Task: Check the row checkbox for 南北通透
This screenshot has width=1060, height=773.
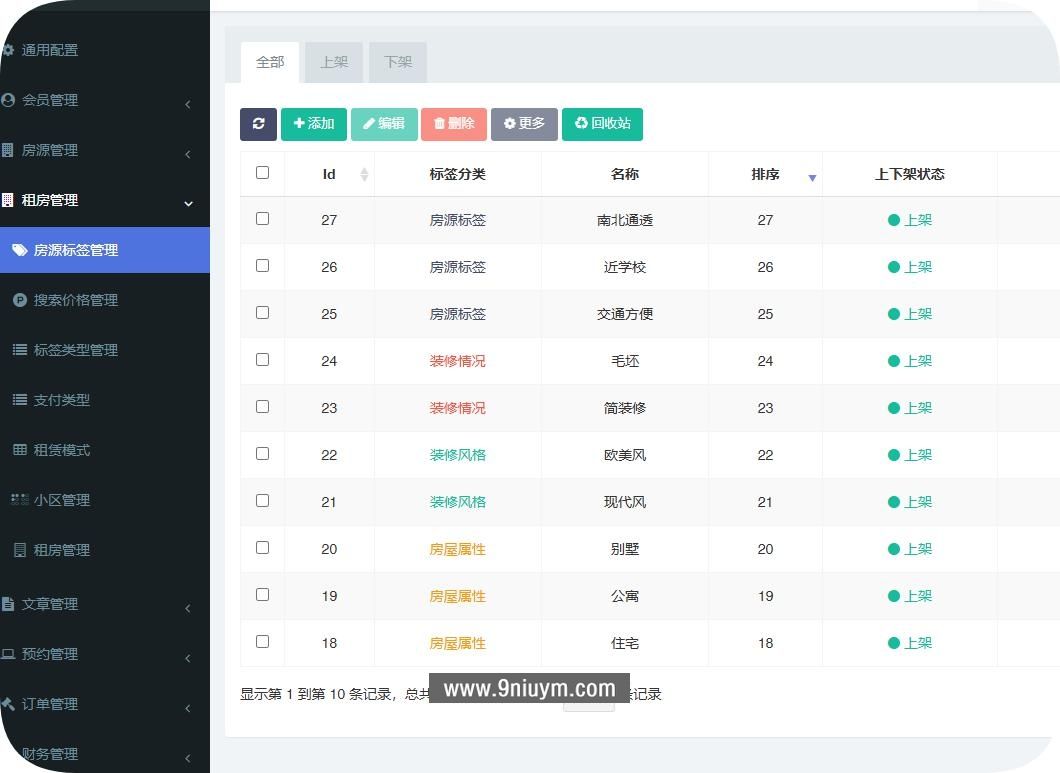Action: click(262, 219)
